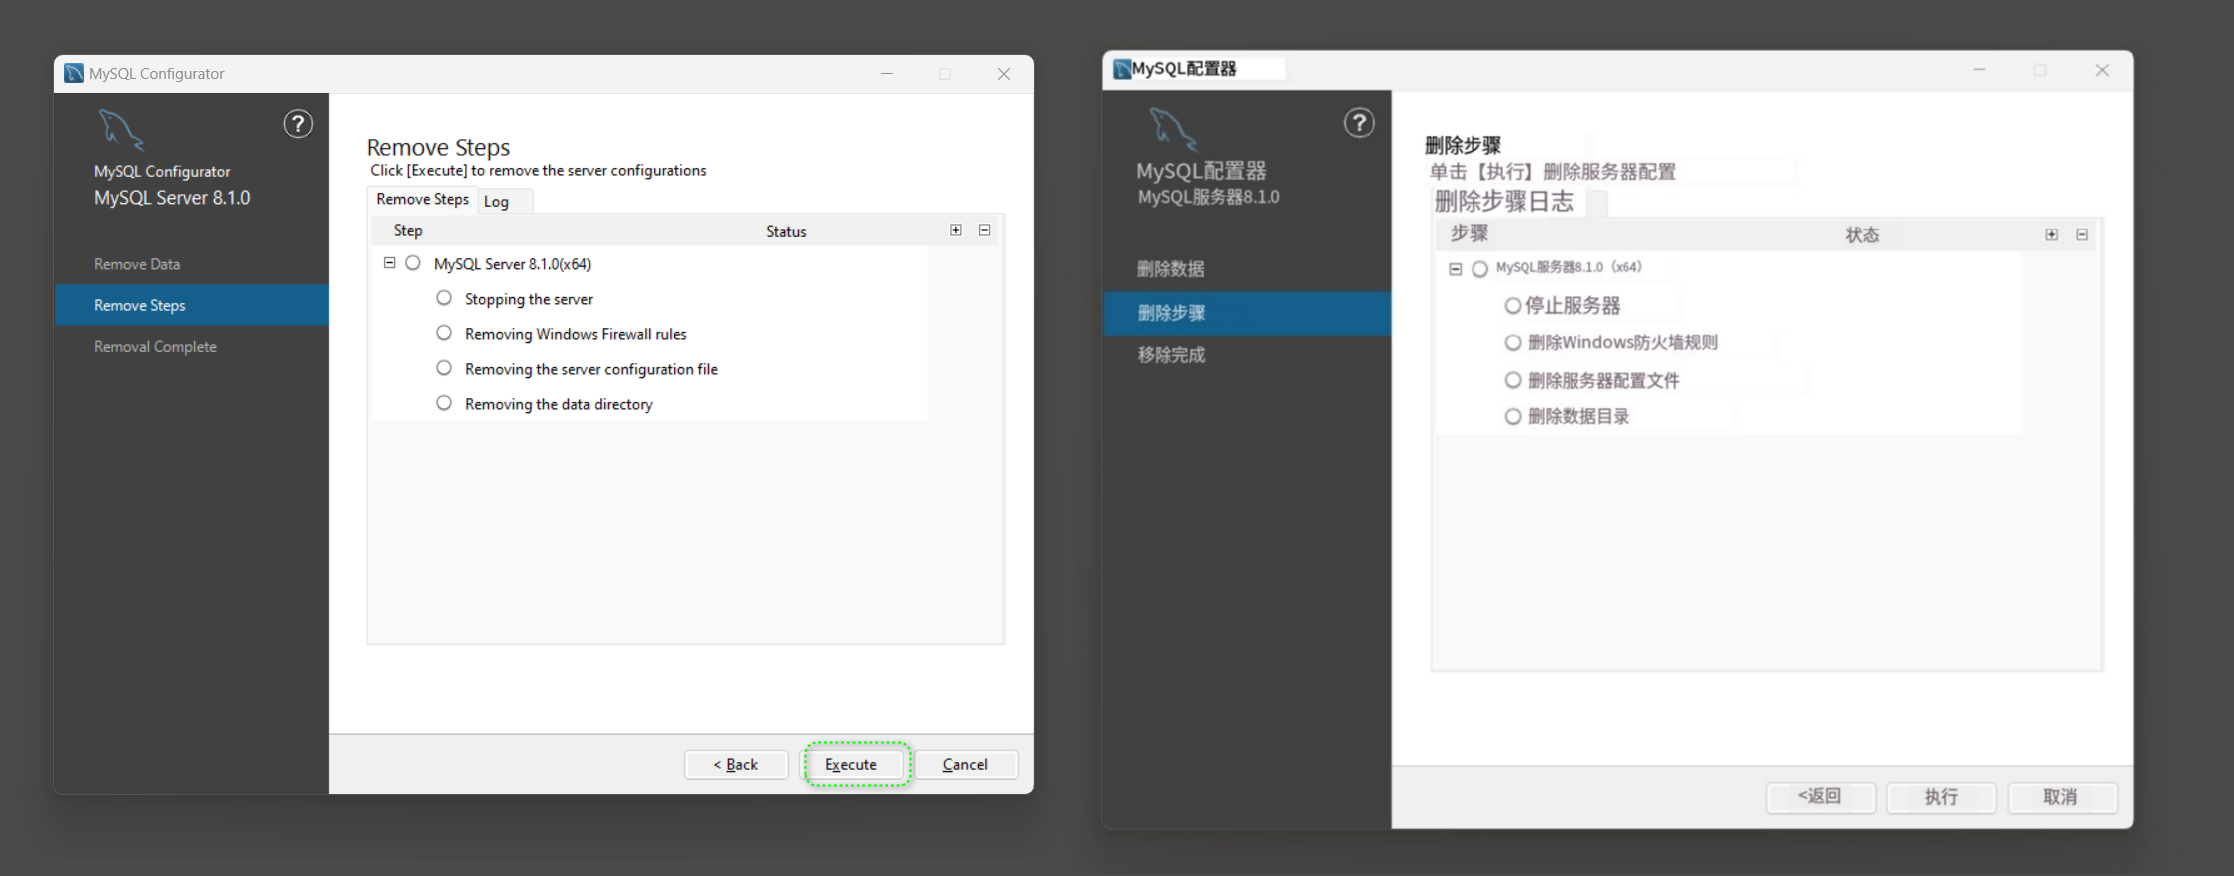Select circle beside MySQL服务器8.1.0 (x64)
This screenshot has width=2234, height=876.
[1480, 268]
